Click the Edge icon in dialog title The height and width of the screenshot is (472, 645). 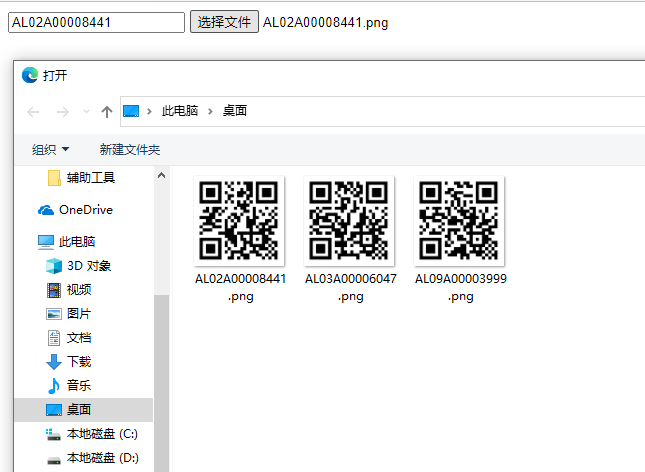30,75
